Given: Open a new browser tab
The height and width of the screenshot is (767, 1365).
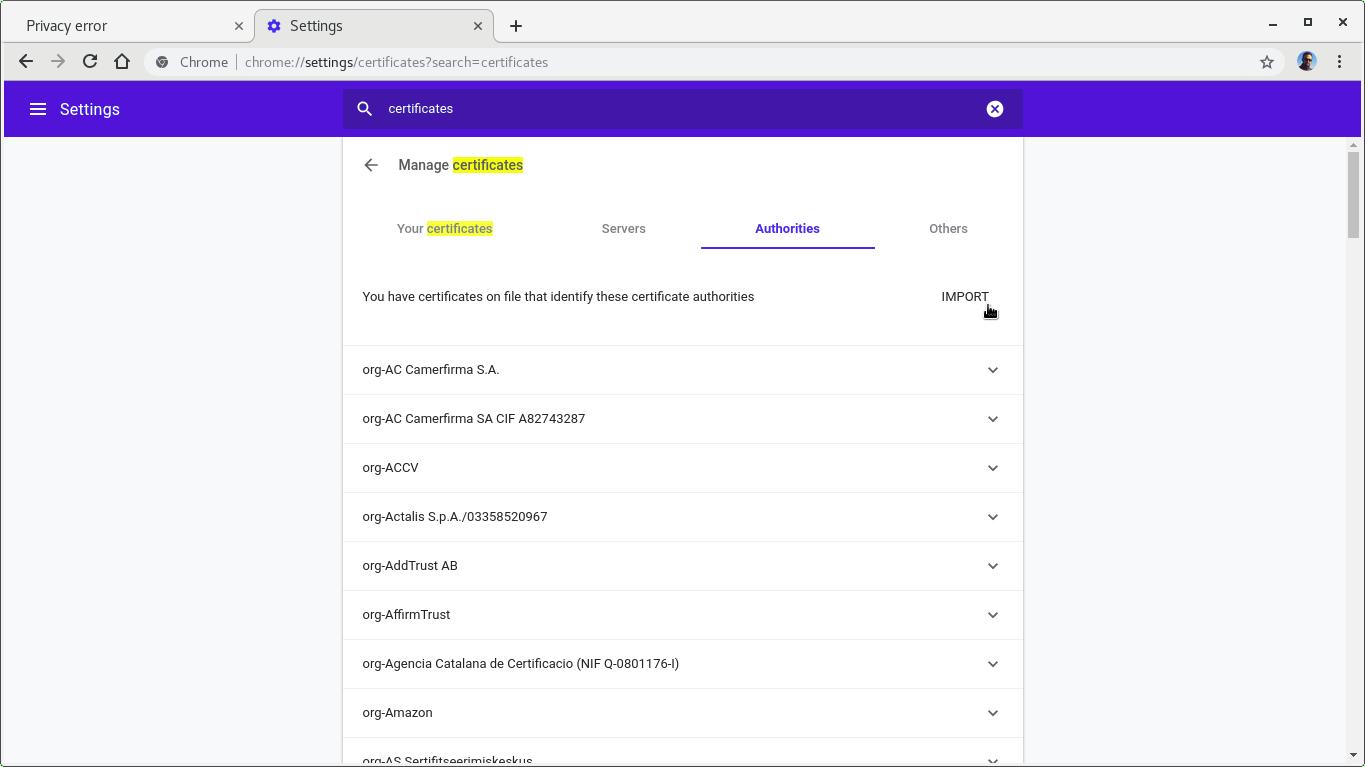Looking at the screenshot, I should click(515, 26).
